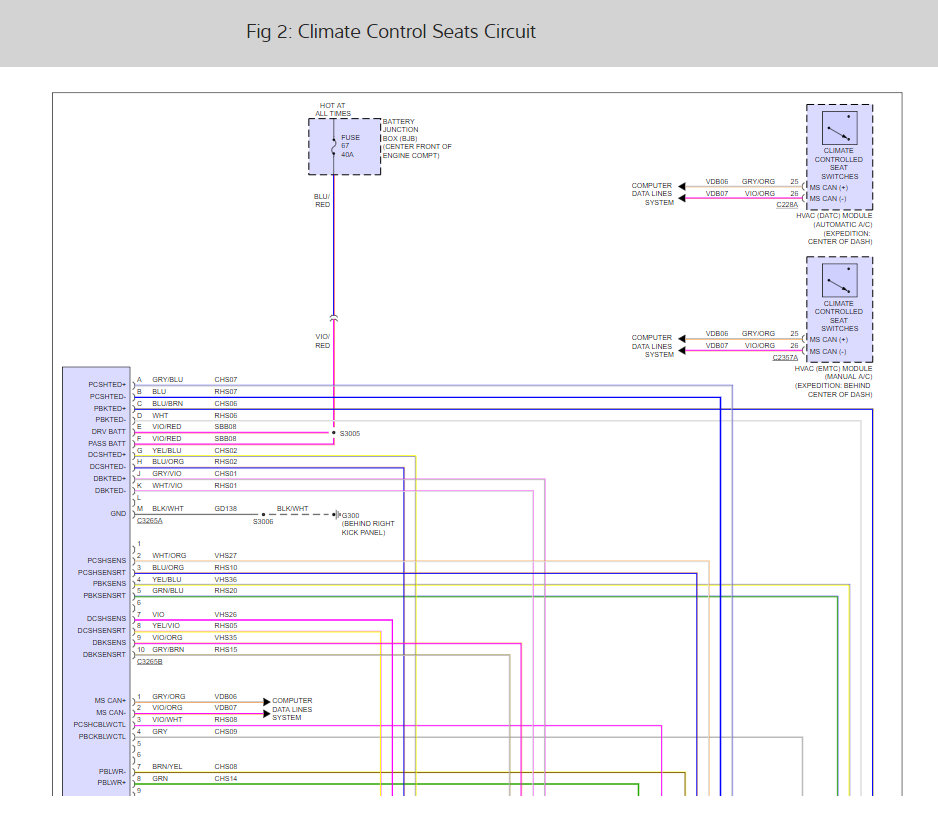Click the PBCKBLWCTL pin label
This screenshot has width=938, height=815.
102,737
